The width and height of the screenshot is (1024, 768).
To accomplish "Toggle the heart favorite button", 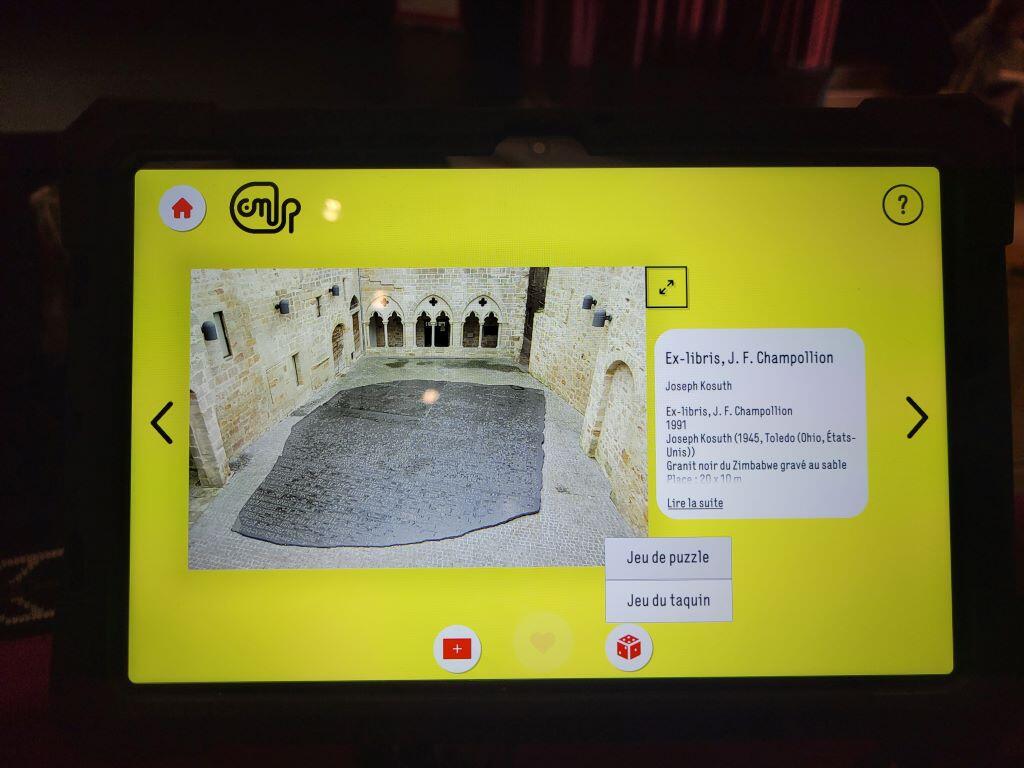I will [542, 642].
